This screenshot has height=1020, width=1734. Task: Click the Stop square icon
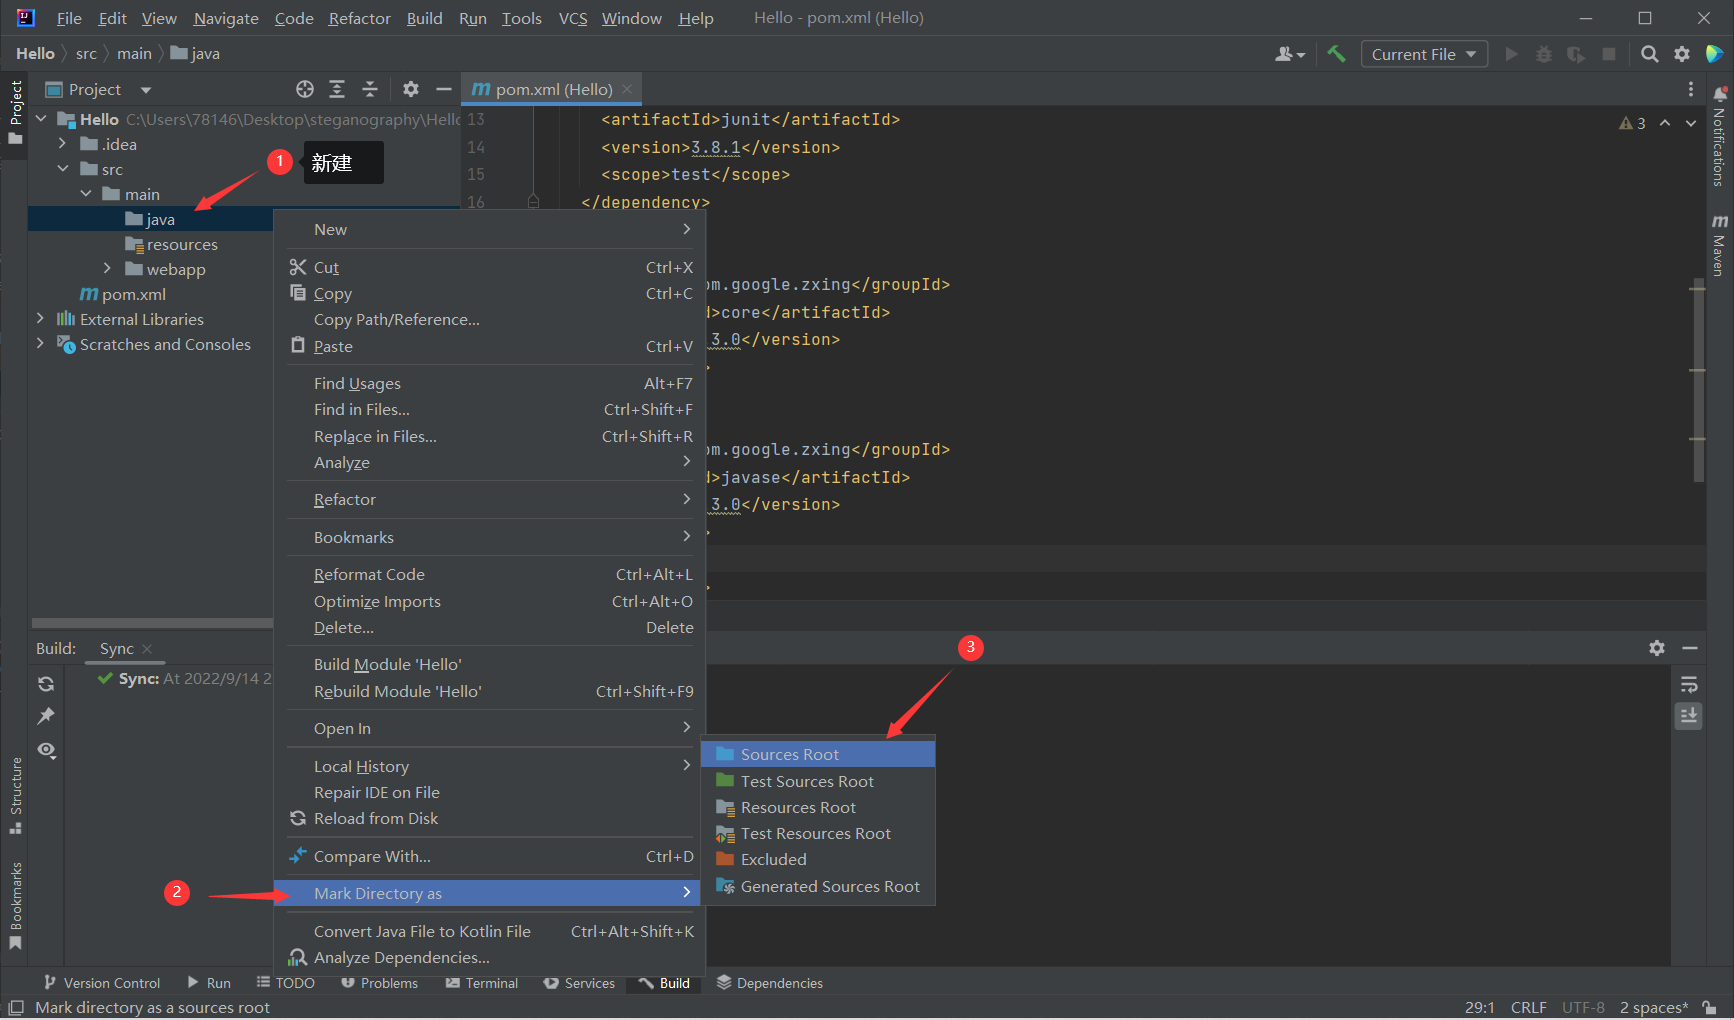[1608, 54]
